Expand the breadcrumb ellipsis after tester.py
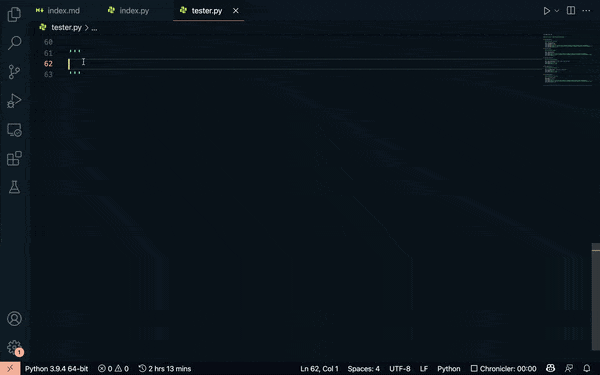600x375 pixels. pyautogui.click(x=94, y=28)
